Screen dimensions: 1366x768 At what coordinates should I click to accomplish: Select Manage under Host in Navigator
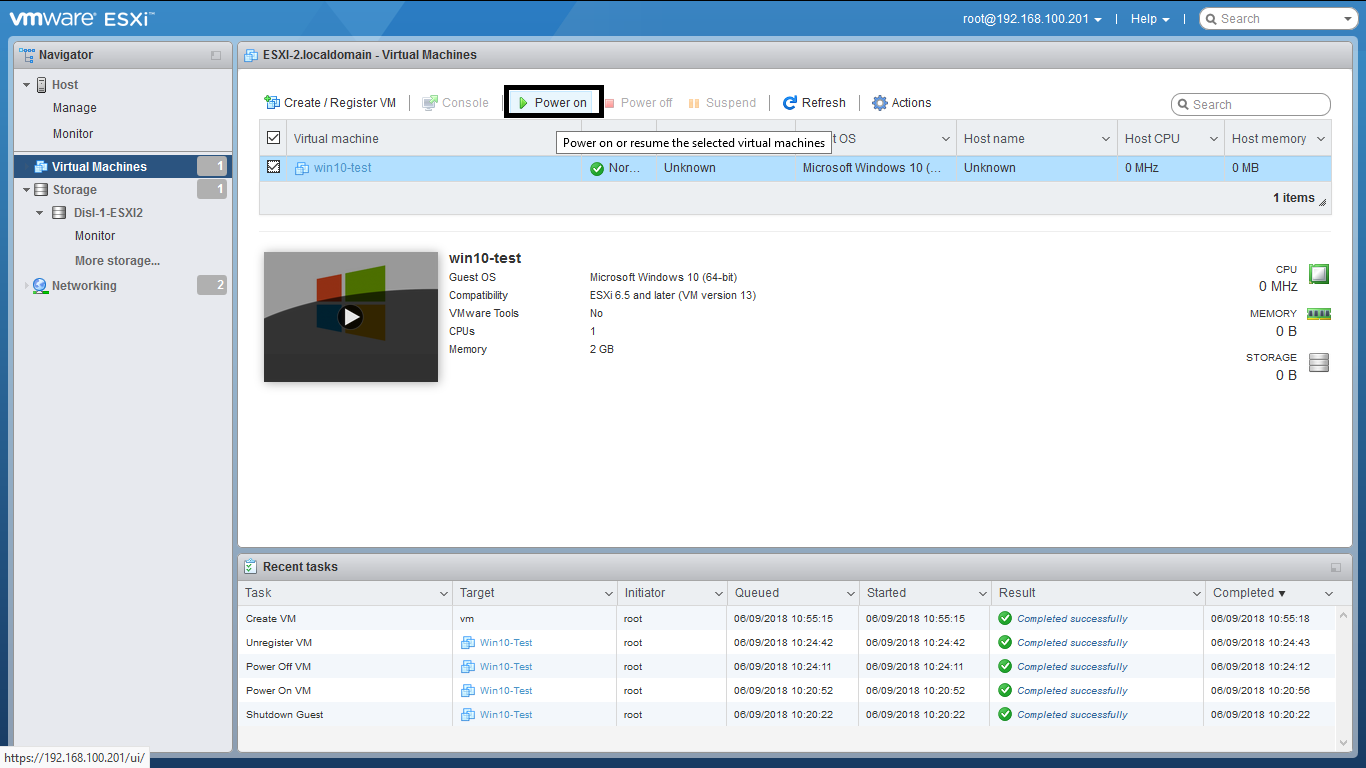(75, 108)
